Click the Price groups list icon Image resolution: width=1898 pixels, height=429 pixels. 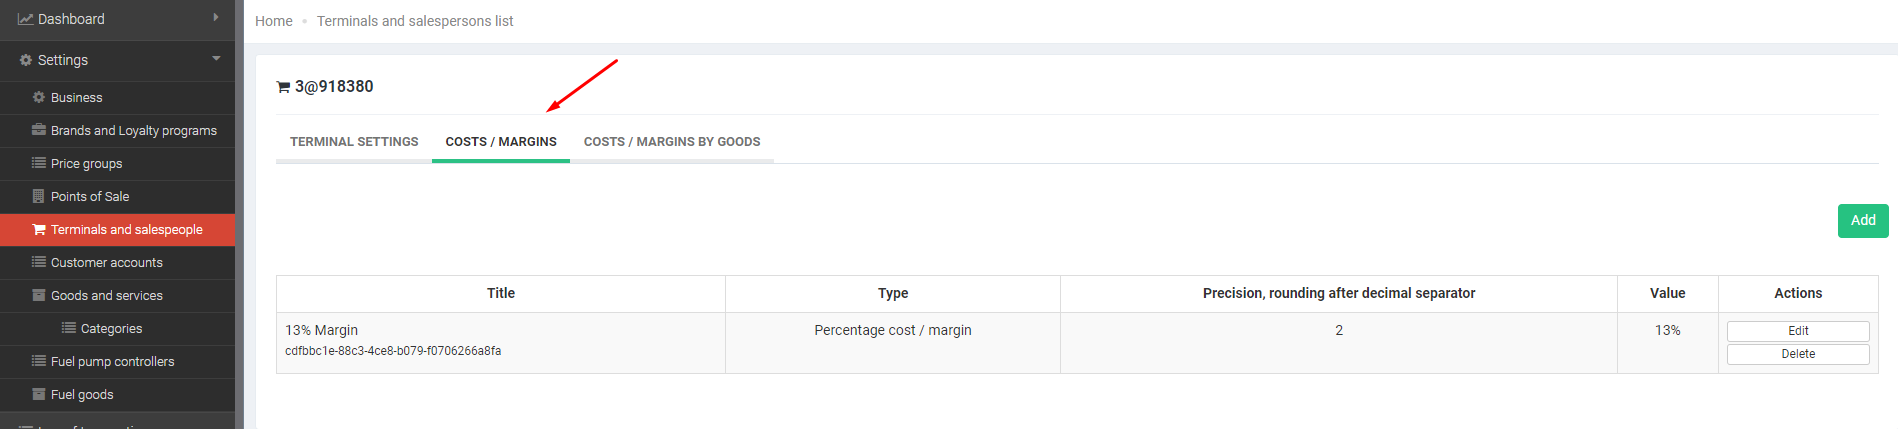39,163
